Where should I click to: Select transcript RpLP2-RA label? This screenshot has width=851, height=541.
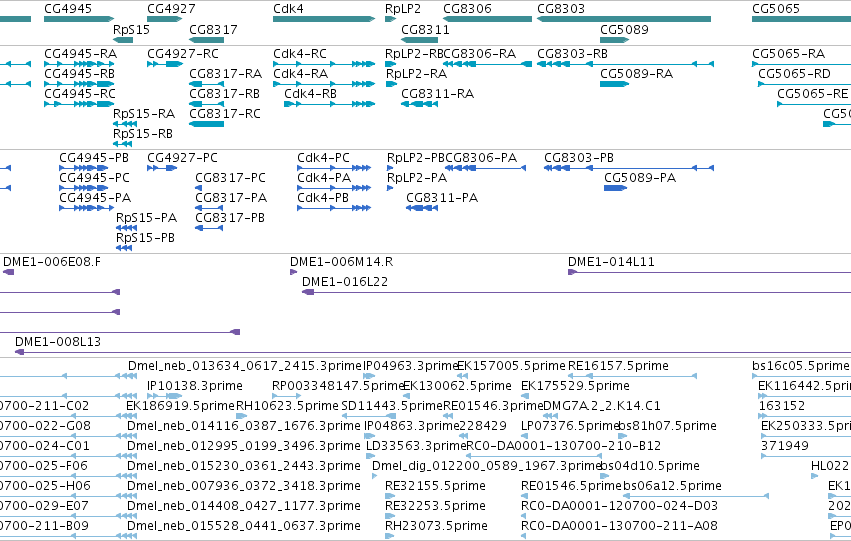pos(416,74)
